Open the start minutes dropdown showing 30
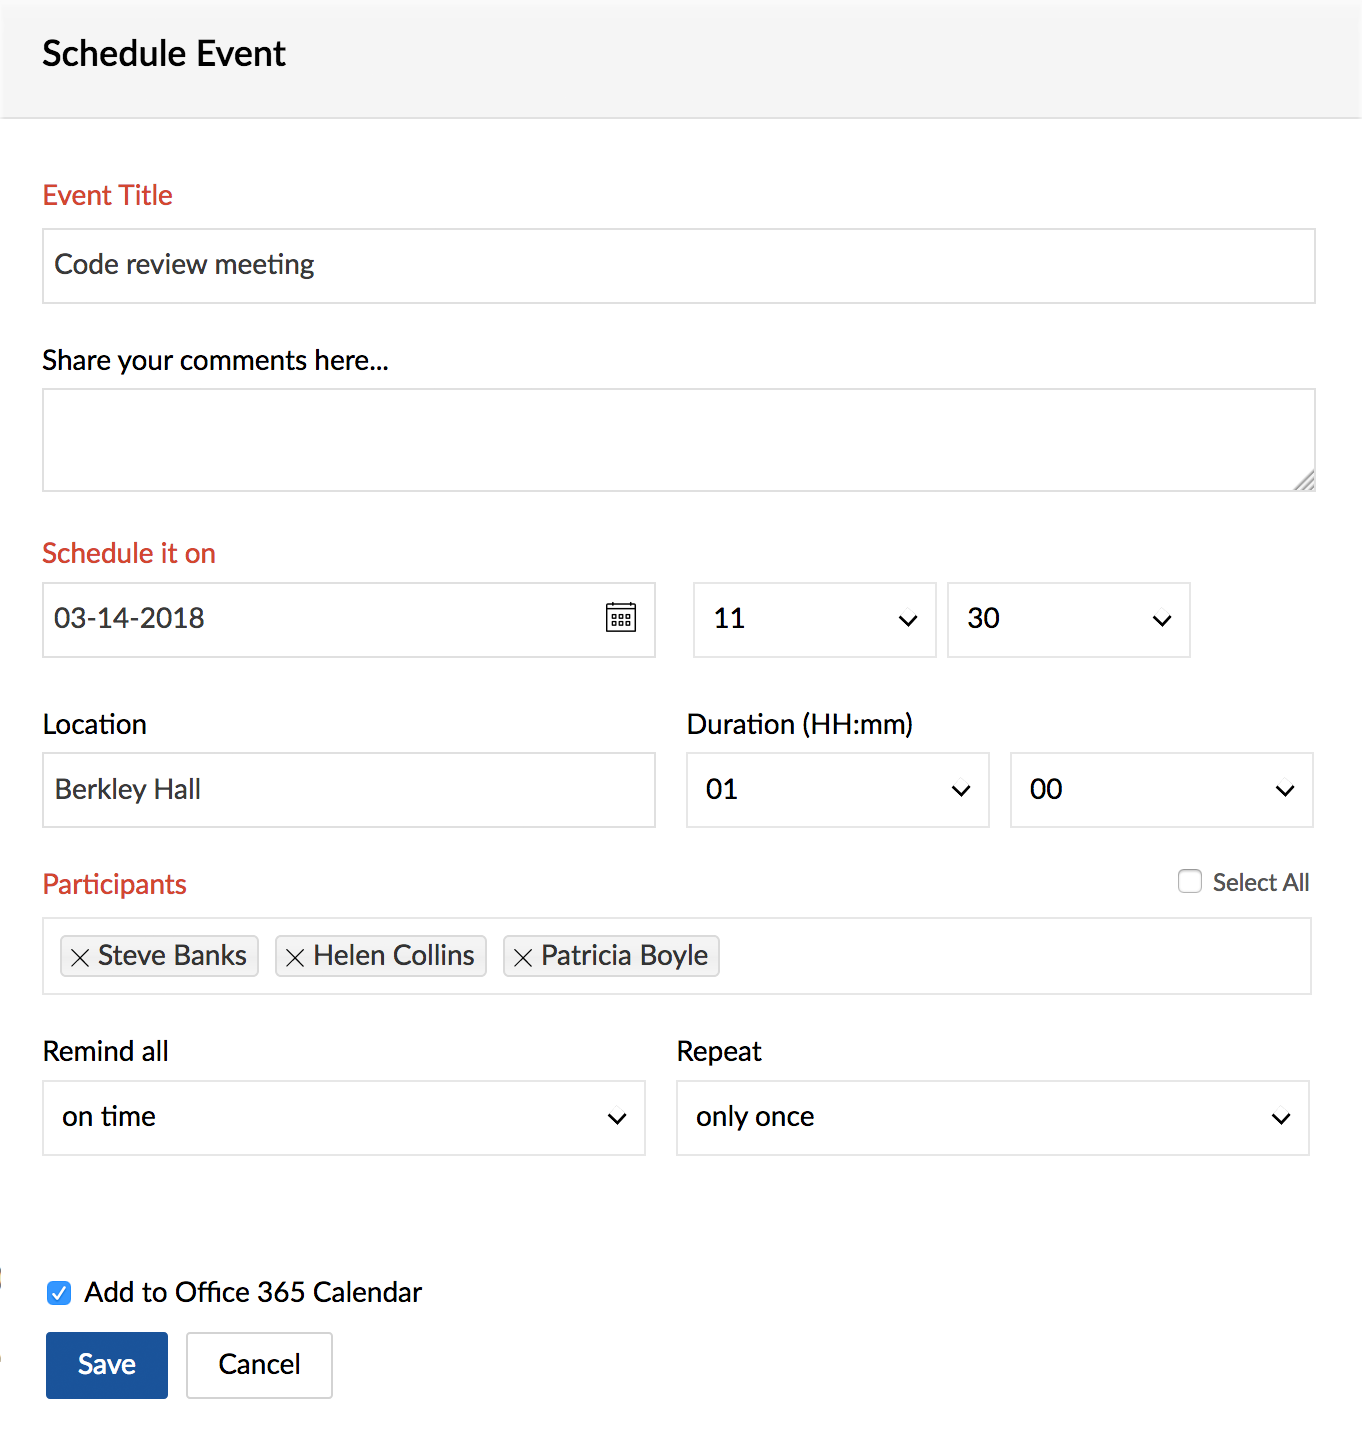This screenshot has height=1444, width=1362. [1069, 620]
